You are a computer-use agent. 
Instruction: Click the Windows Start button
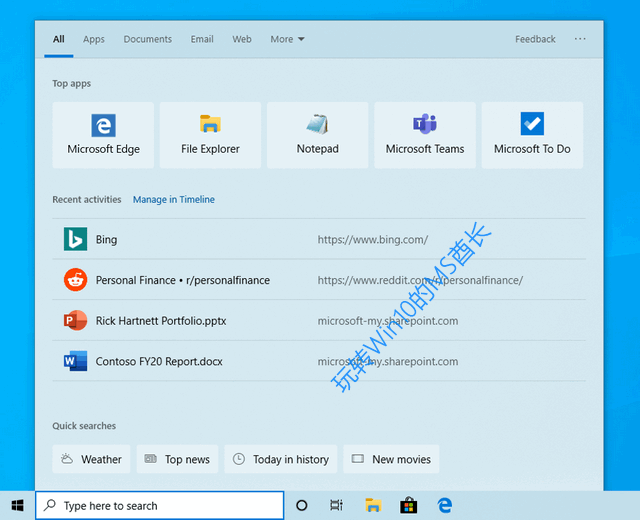pos(18,506)
